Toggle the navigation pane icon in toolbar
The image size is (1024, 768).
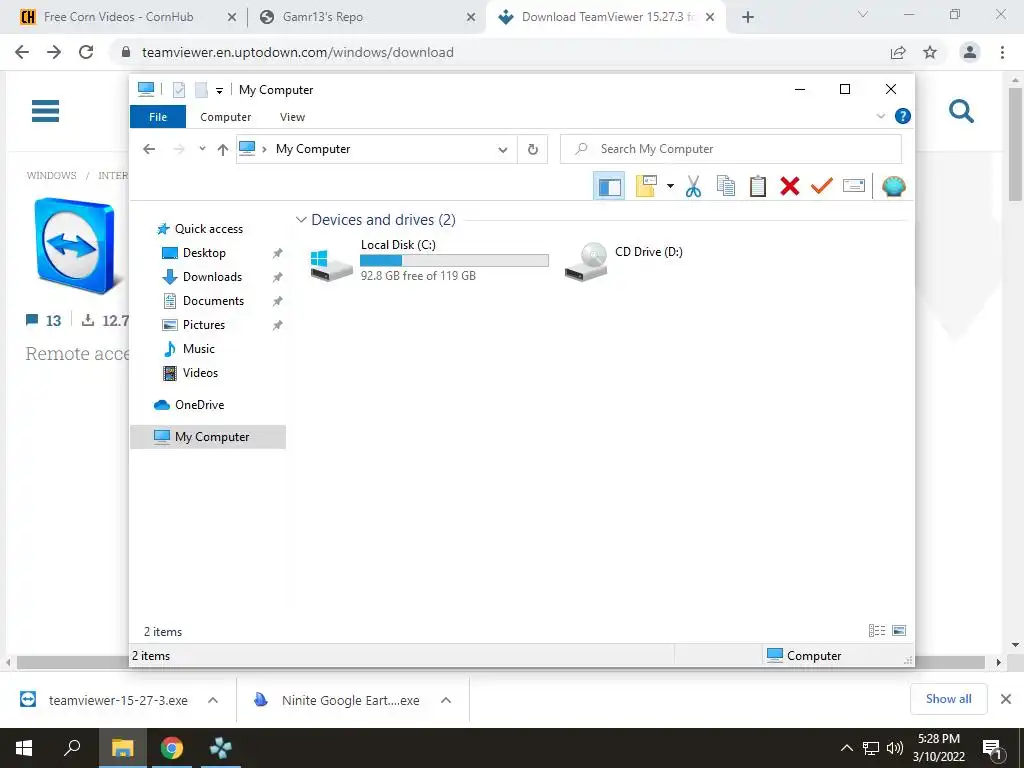(609, 187)
